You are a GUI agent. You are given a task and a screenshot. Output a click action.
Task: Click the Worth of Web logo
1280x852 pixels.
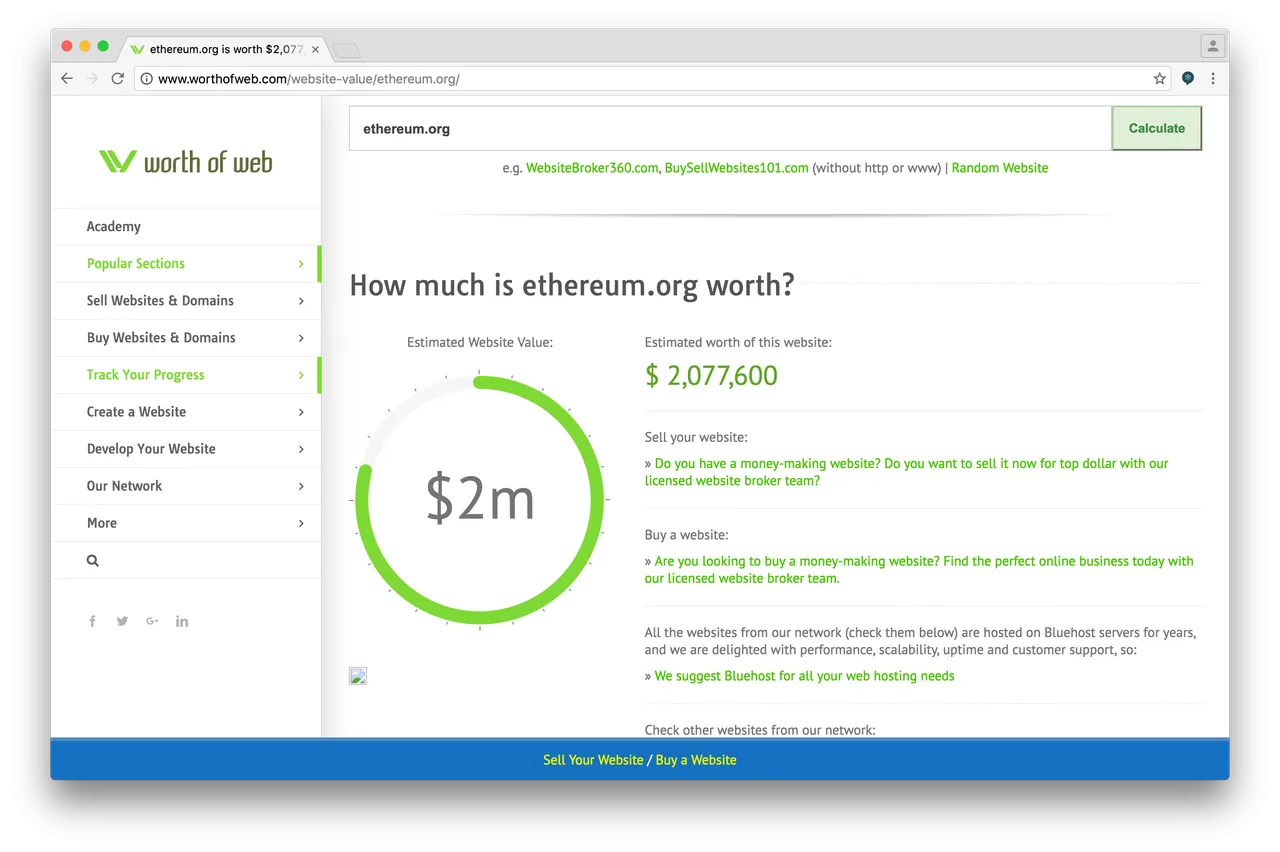(x=186, y=162)
